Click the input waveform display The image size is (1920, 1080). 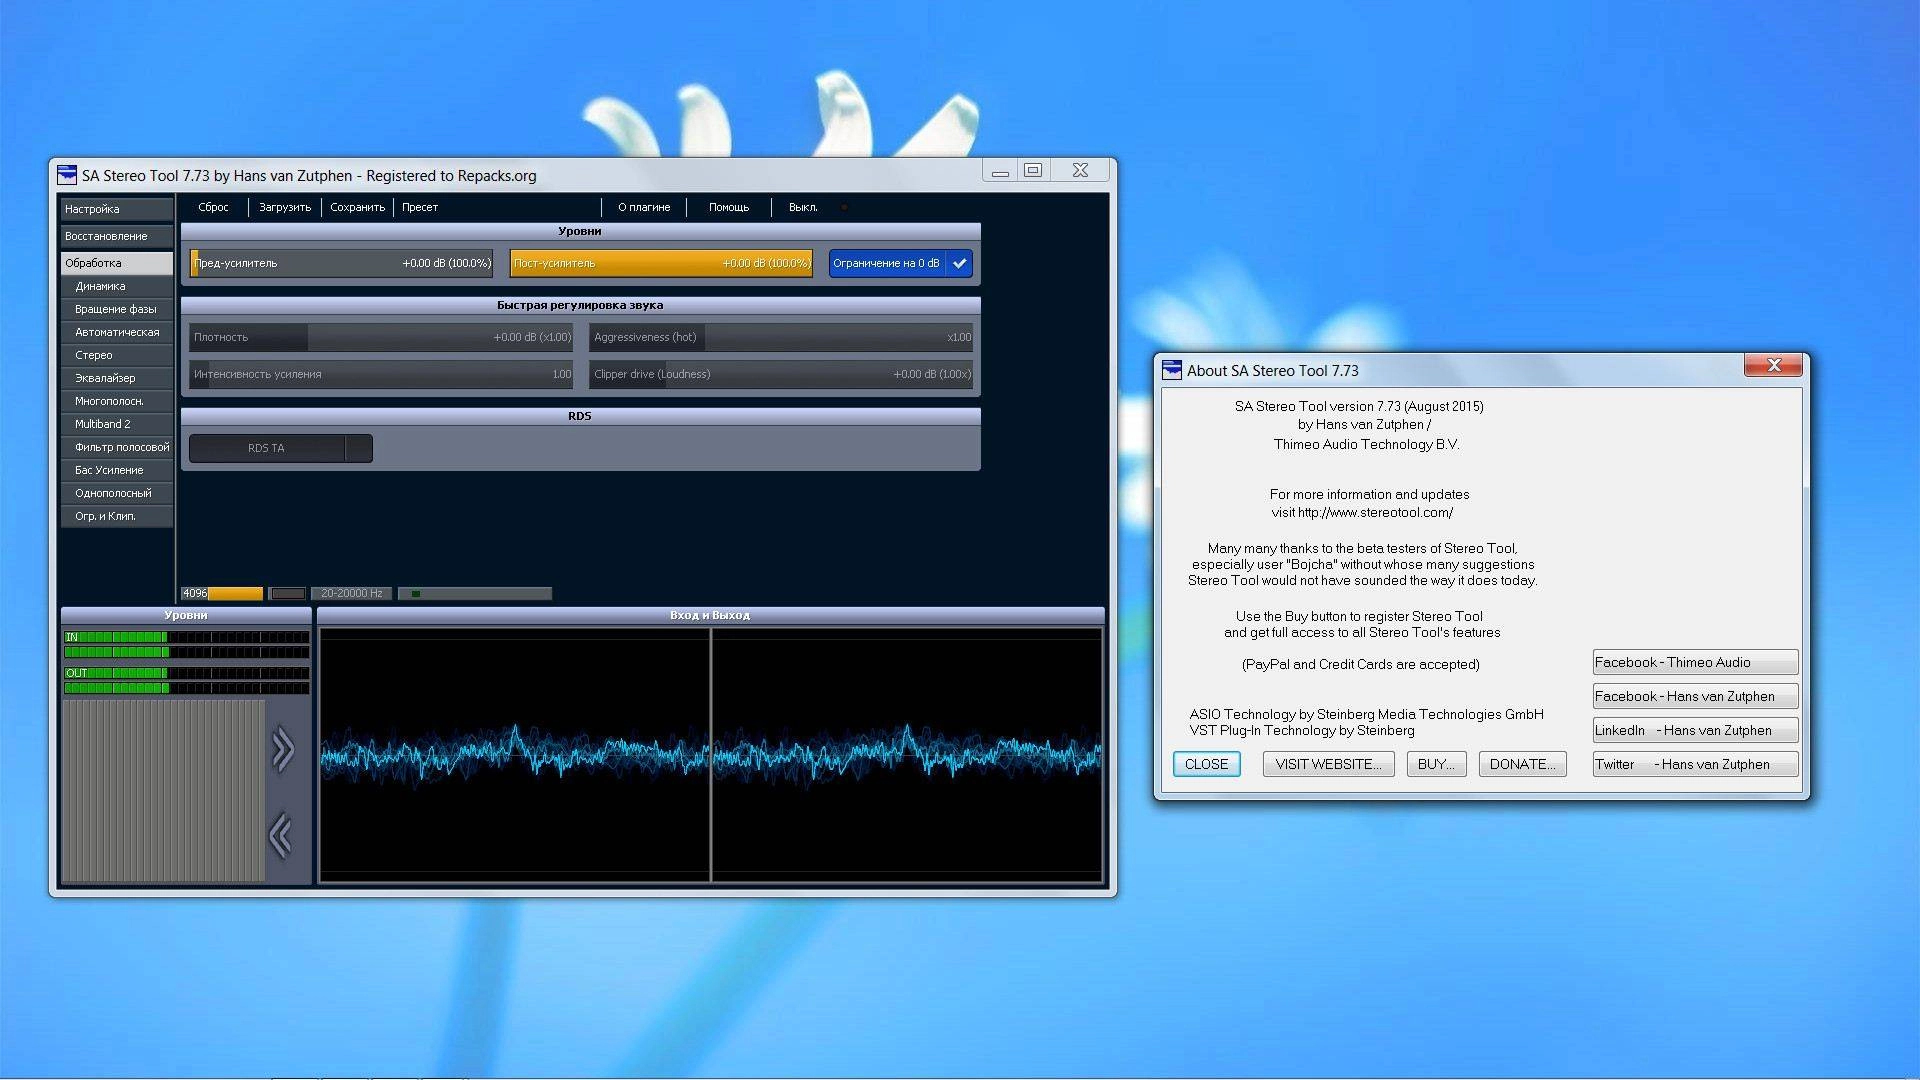tap(514, 755)
